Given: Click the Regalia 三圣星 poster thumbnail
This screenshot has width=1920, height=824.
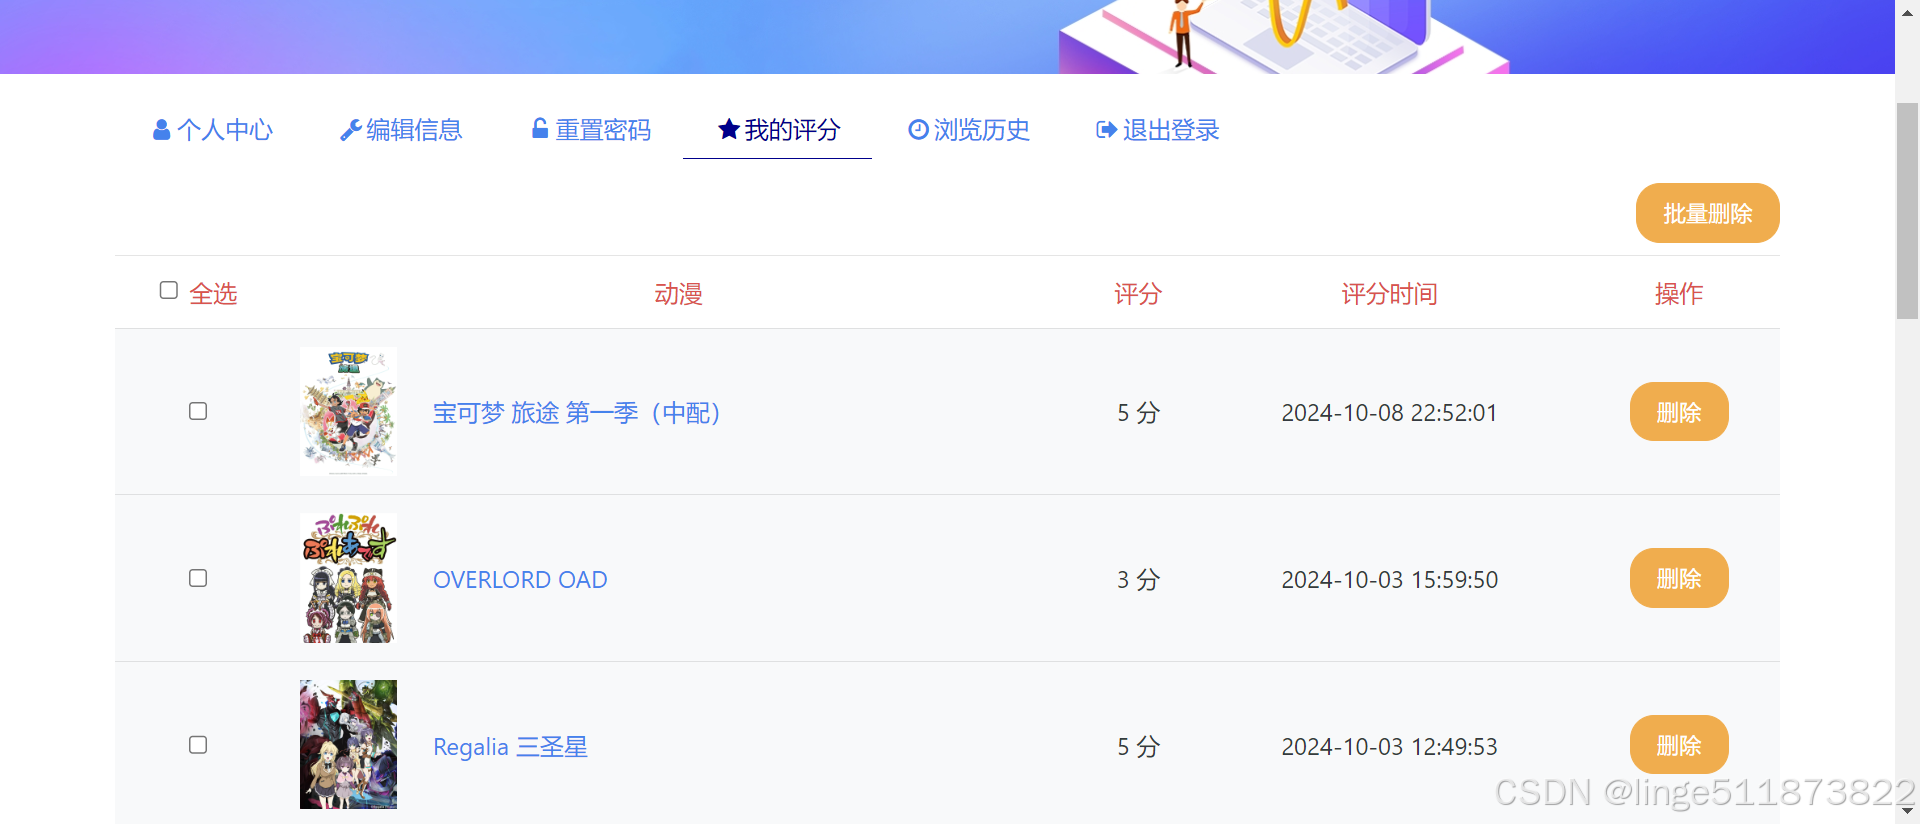Looking at the screenshot, I should [x=348, y=745].
